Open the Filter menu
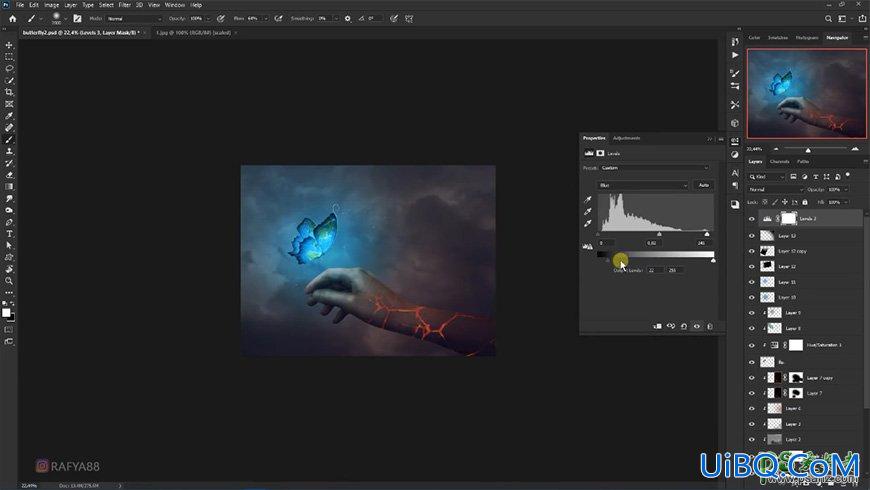 [124, 4]
